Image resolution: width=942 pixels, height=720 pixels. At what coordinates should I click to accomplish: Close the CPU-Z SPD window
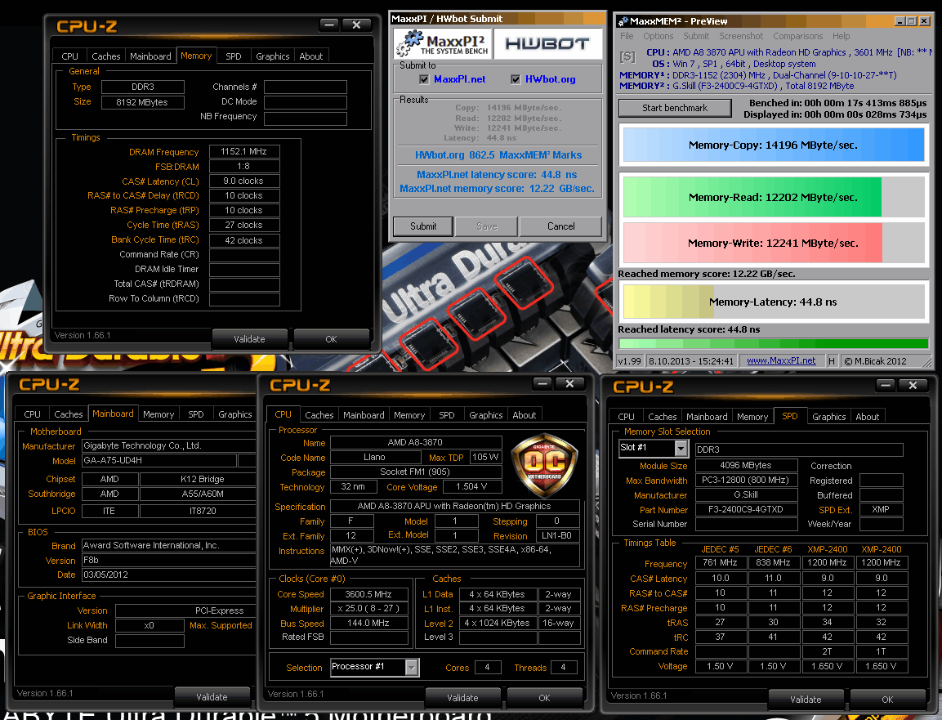coord(913,385)
